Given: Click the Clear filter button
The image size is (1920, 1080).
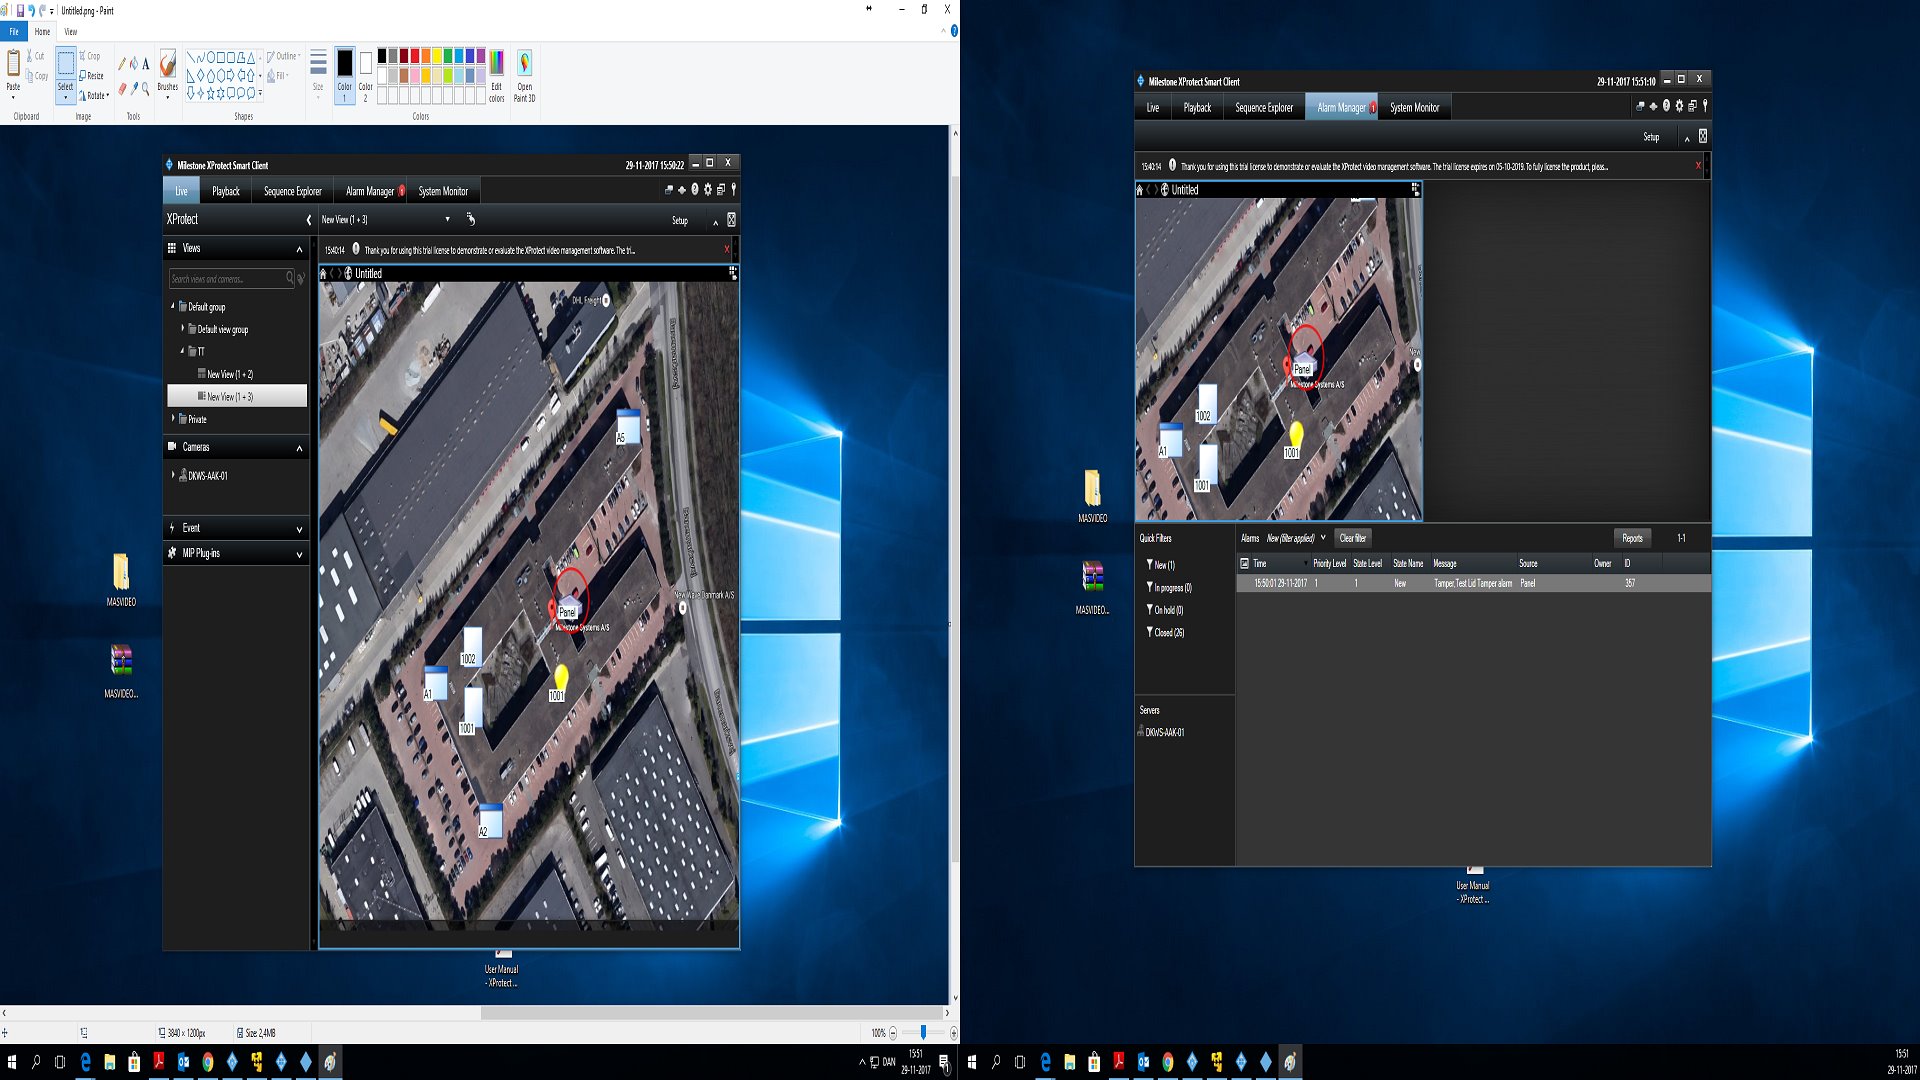Looking at the screenshot, I should [x=1353, y=538].
